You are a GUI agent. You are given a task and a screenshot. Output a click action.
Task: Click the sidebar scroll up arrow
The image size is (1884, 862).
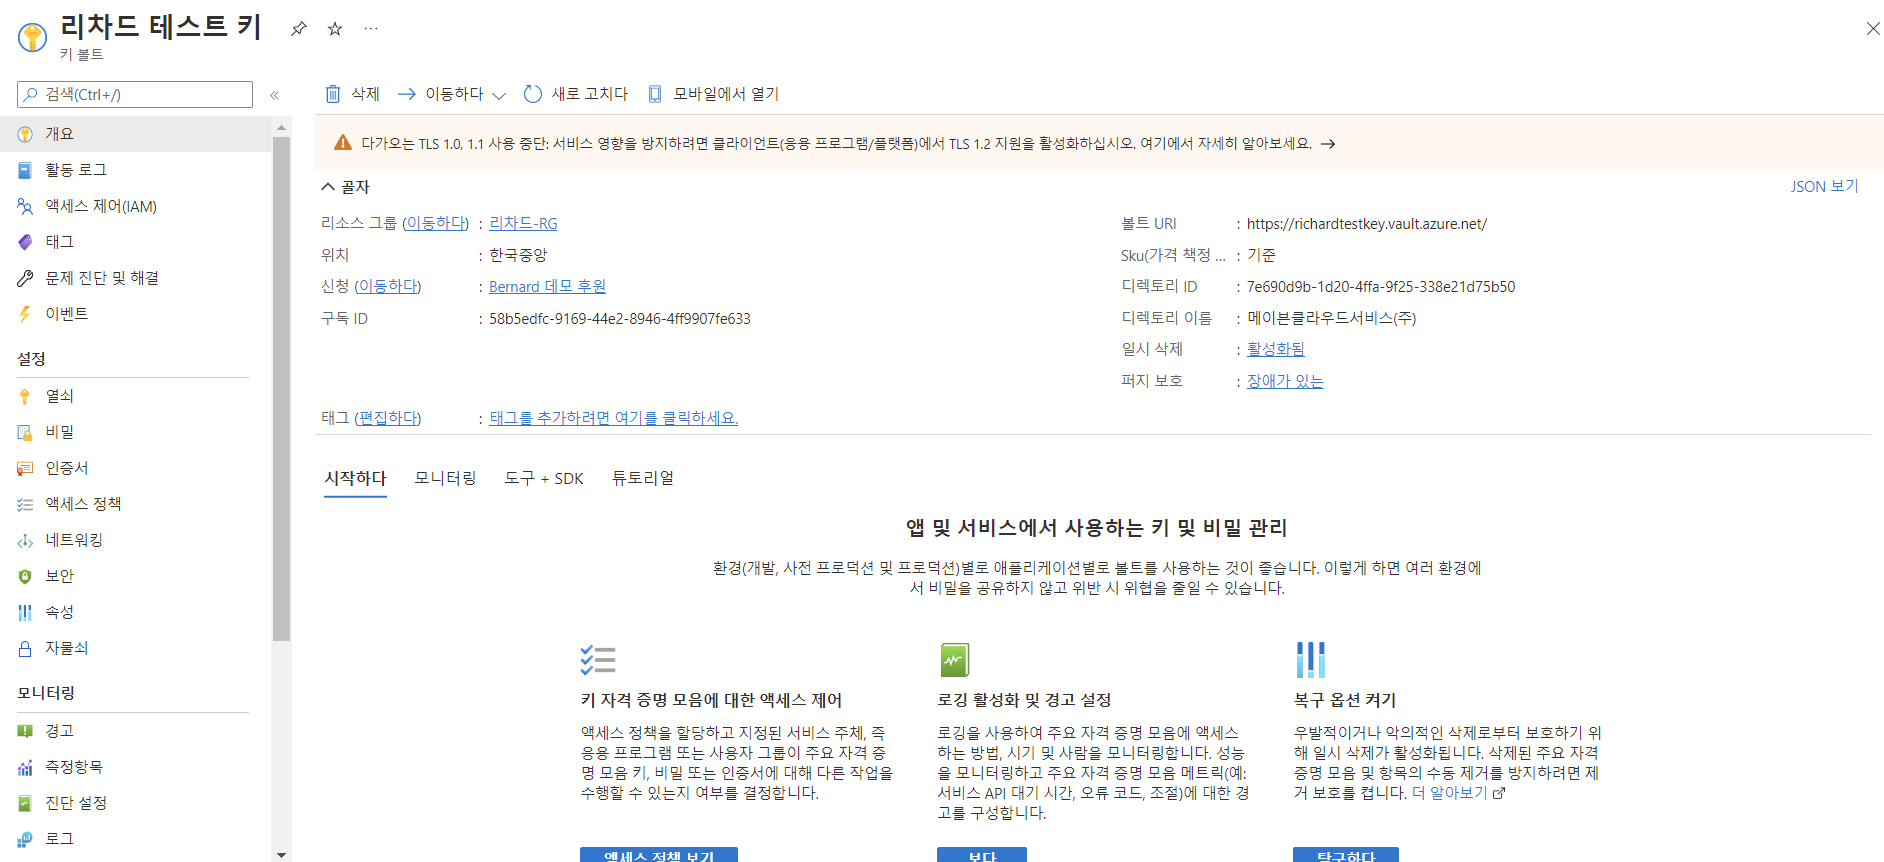pos(281,127)
